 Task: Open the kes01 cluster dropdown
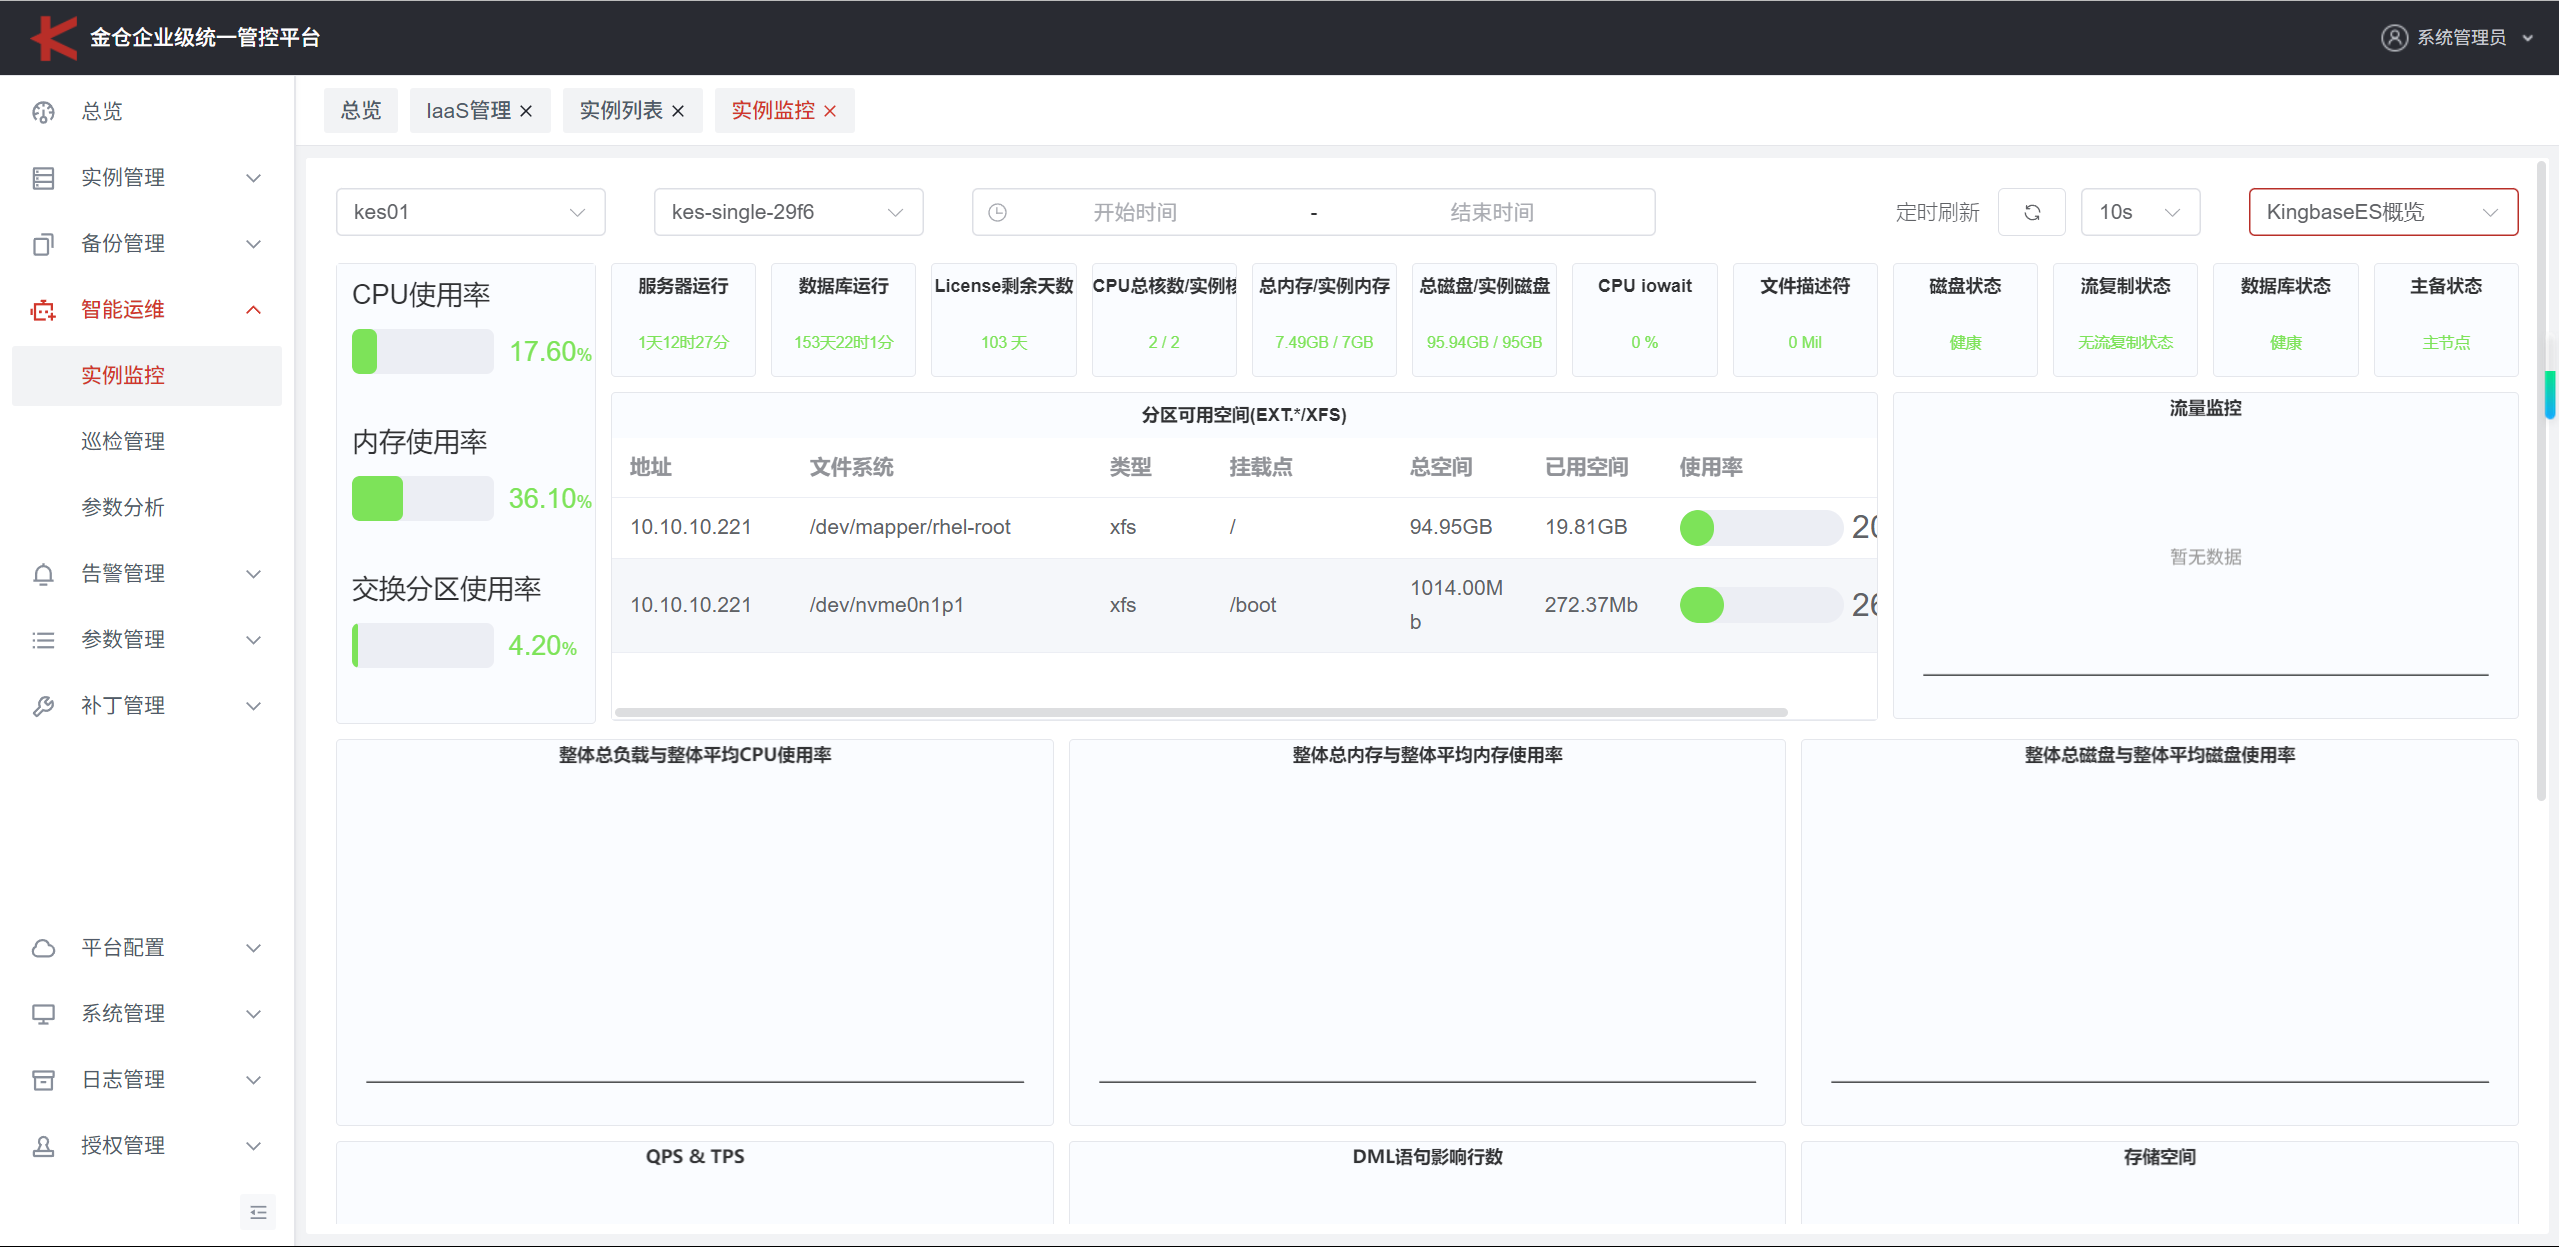pyautogui.click(x=470, y=212)
